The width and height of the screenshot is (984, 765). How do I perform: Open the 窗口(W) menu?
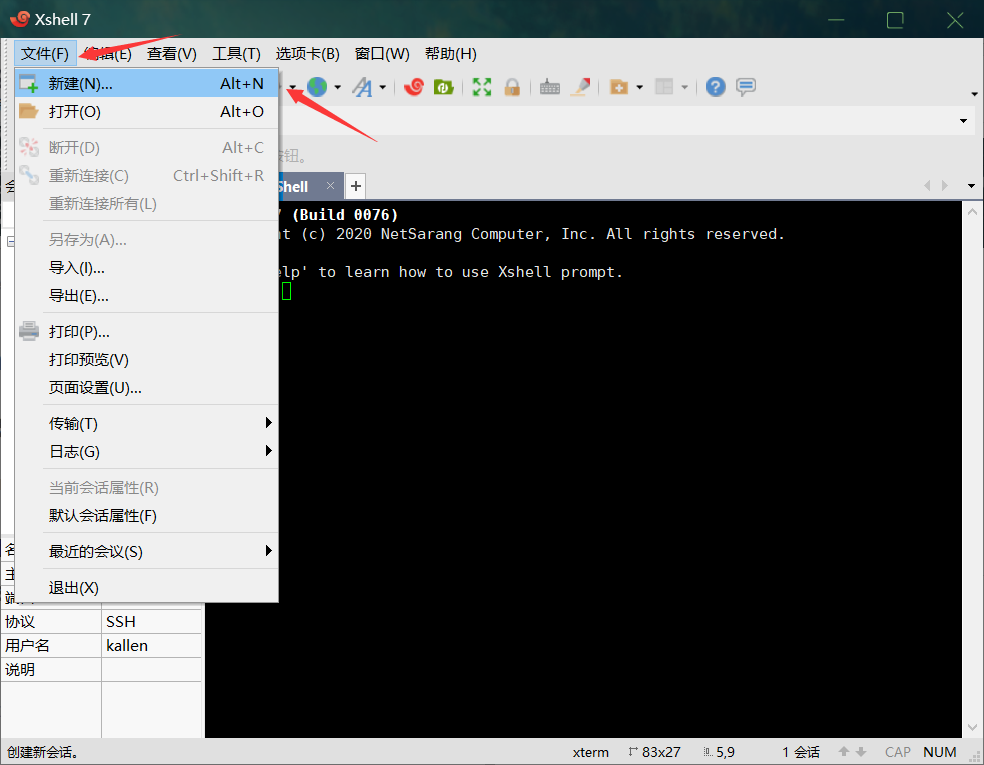(382, 54)
